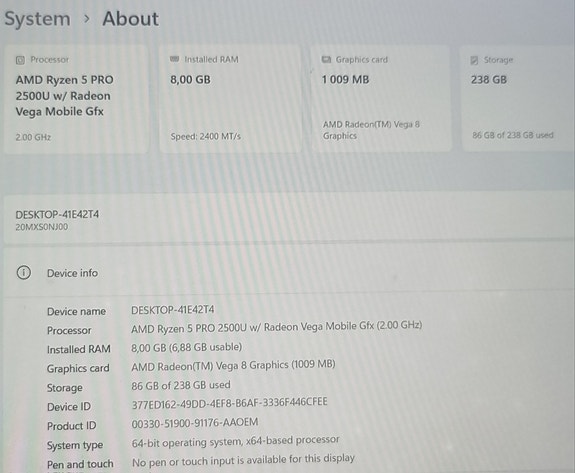Click the Product ID value 00330-51900-91176-AAOEM
This screenshot has height=473, width=575.
pos(195,423)
